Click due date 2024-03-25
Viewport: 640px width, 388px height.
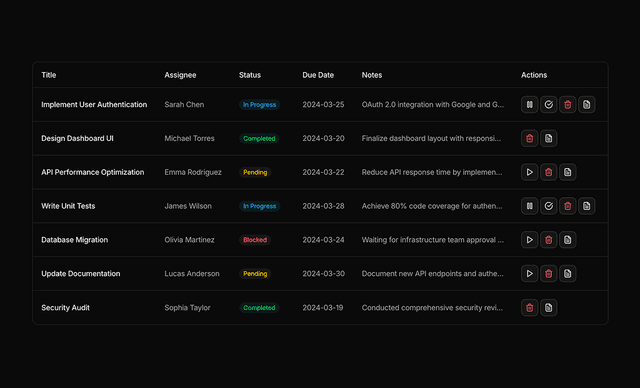tap(323, 104)
